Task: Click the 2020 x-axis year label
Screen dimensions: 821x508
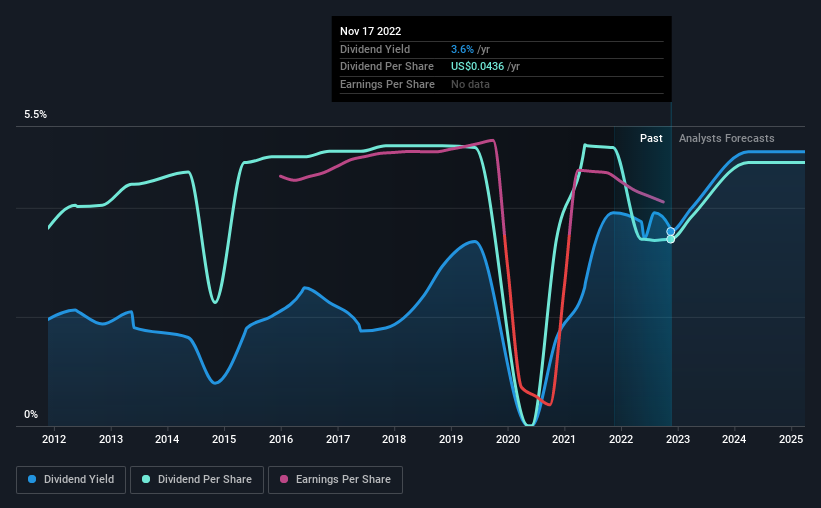Action: click(507, 439)
